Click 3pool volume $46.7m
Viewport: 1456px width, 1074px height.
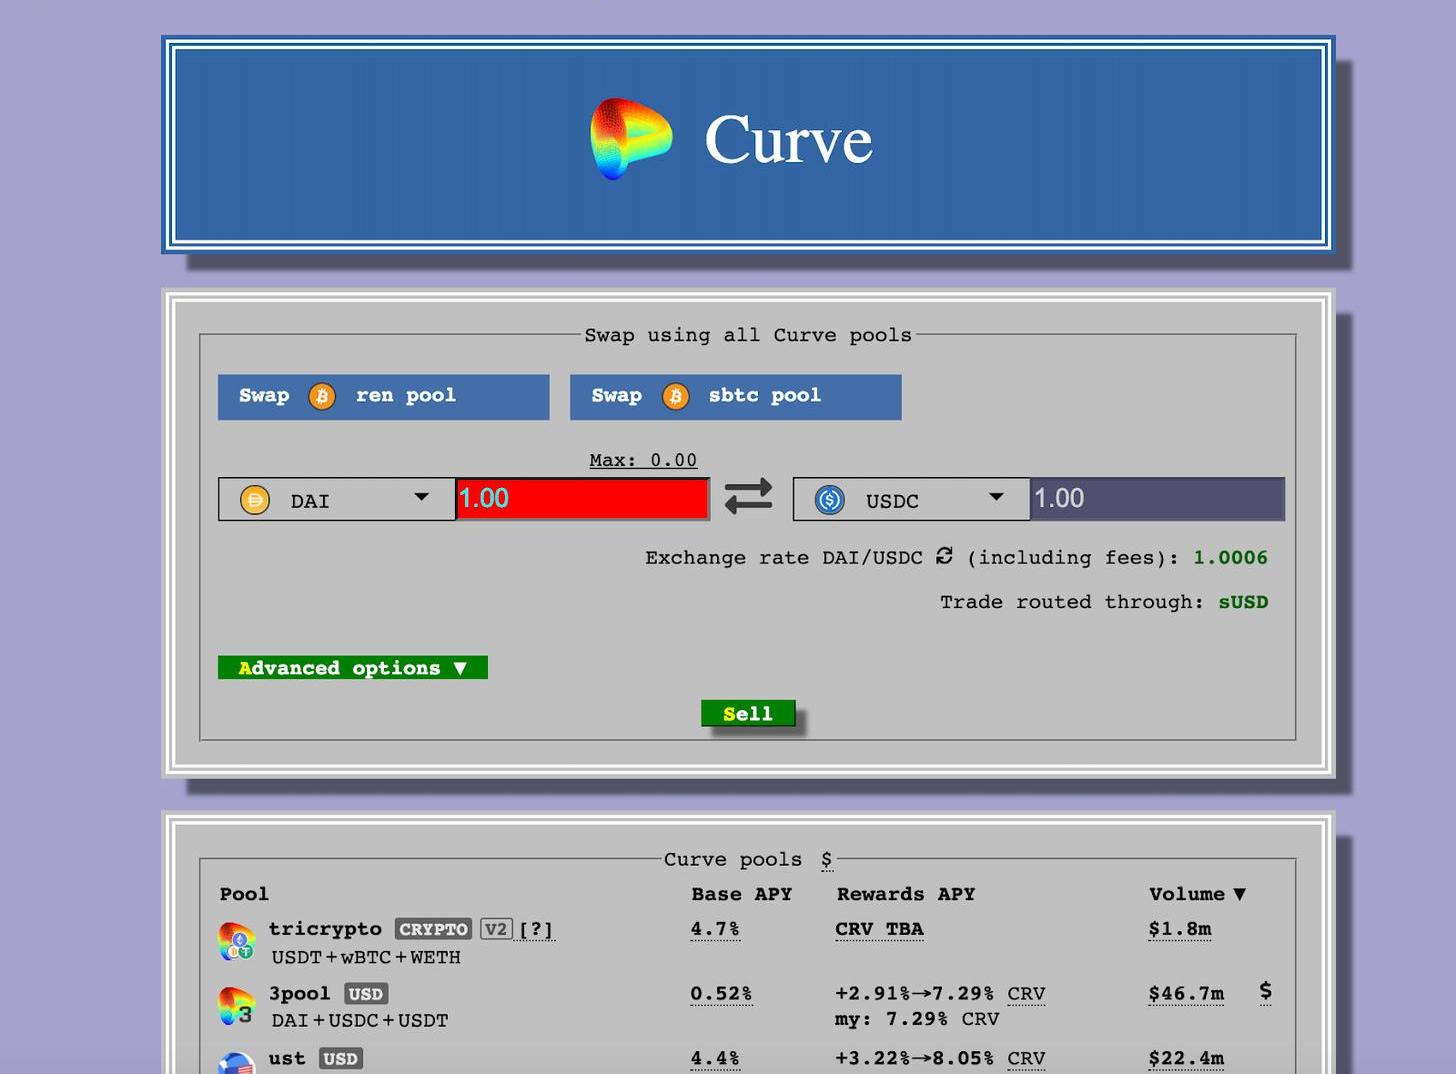coord(1186,993)
